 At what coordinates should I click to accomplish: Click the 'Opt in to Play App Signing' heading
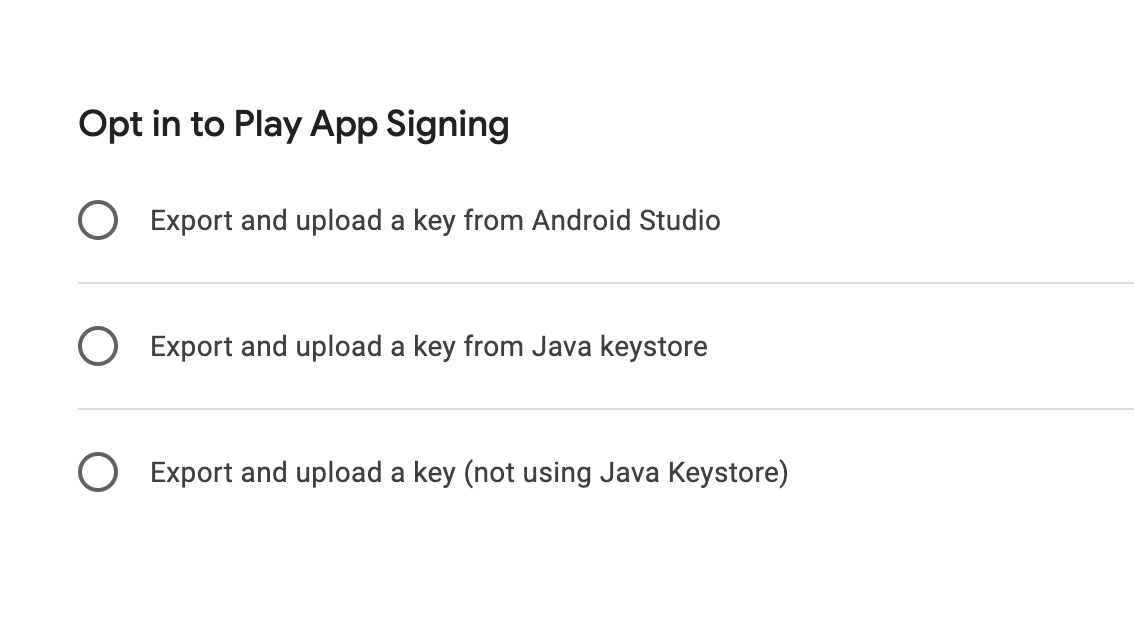point(294,124)
